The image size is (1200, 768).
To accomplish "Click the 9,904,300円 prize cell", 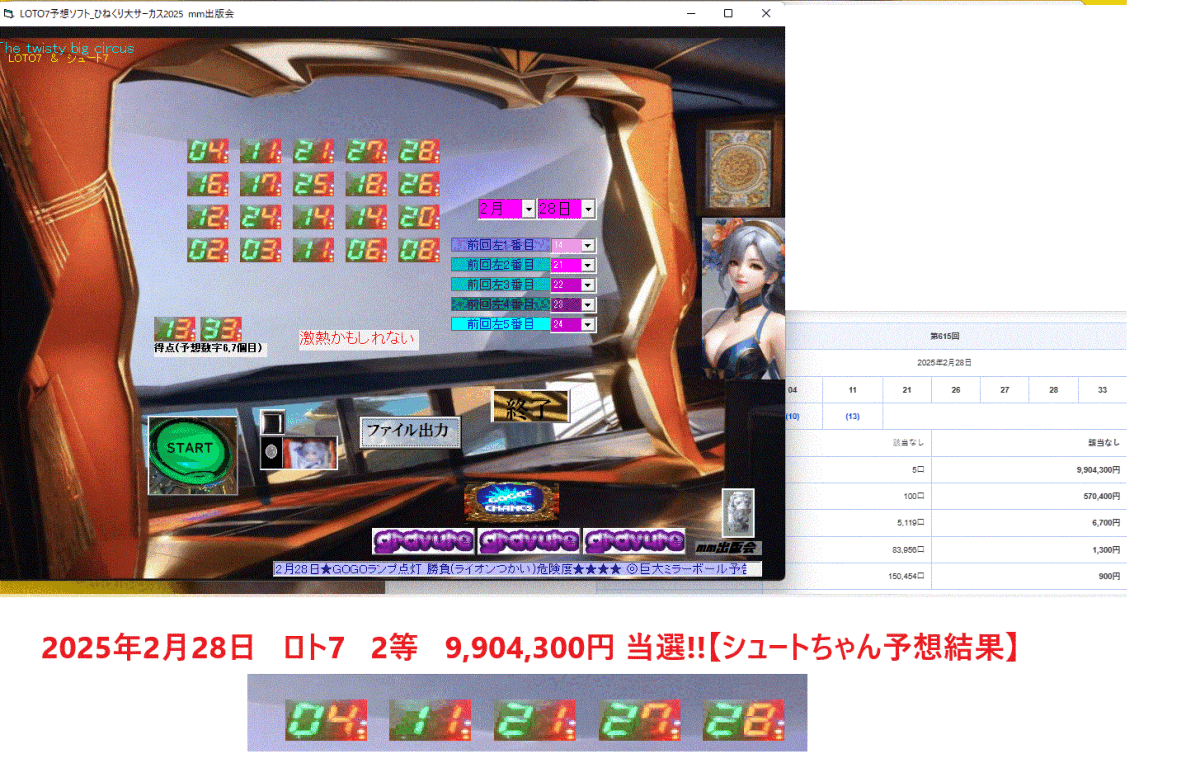I will tap(1028, 470).
